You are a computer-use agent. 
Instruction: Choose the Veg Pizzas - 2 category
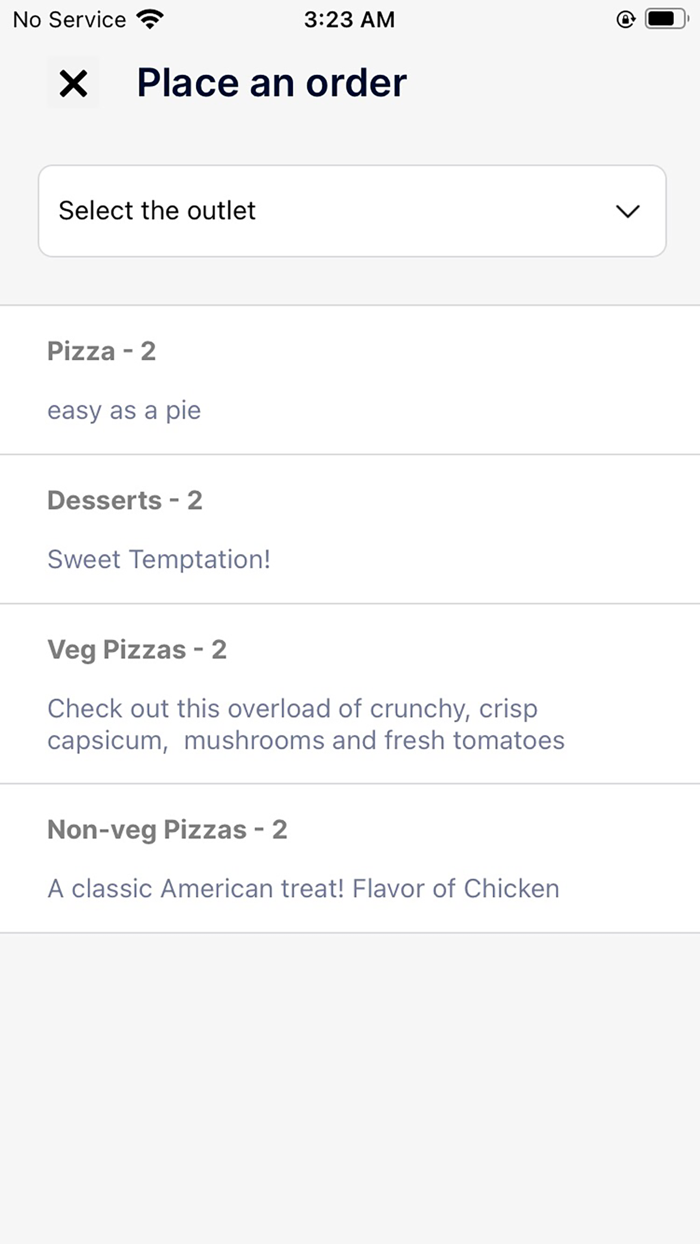tap(137, 650)
